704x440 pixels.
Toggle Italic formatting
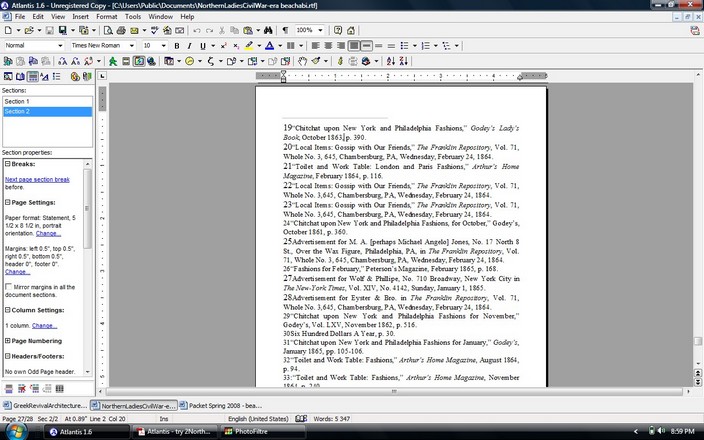tap(189, 46)
